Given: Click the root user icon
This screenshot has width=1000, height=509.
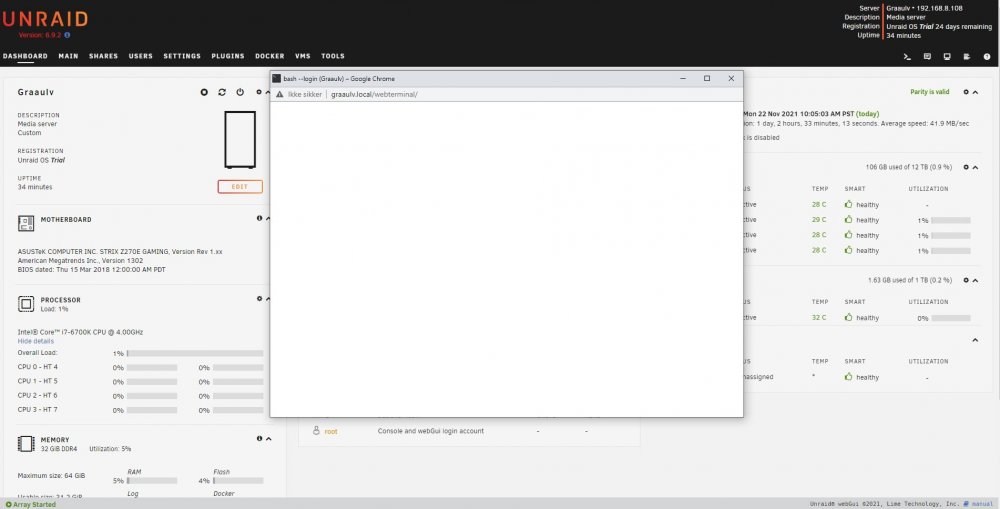Looking at the screenshot, I should click(x=316, y=431).
